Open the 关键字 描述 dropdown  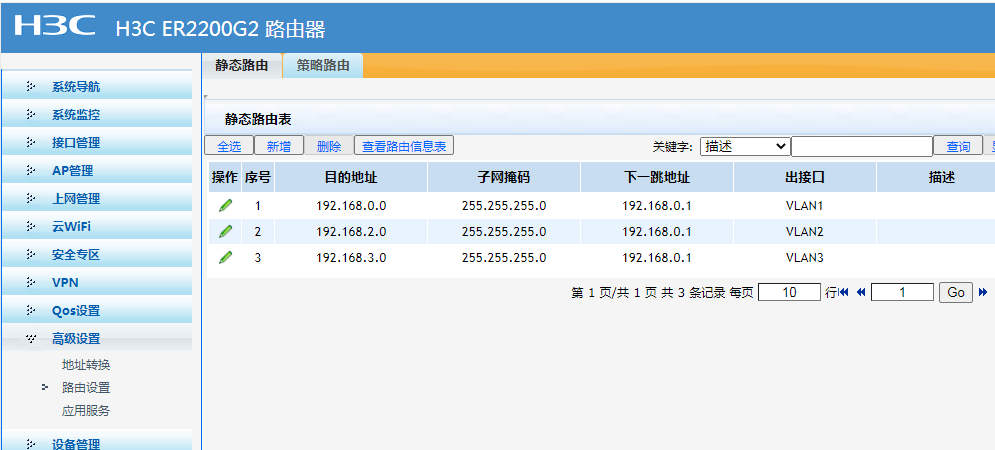[x=745, y=147]
